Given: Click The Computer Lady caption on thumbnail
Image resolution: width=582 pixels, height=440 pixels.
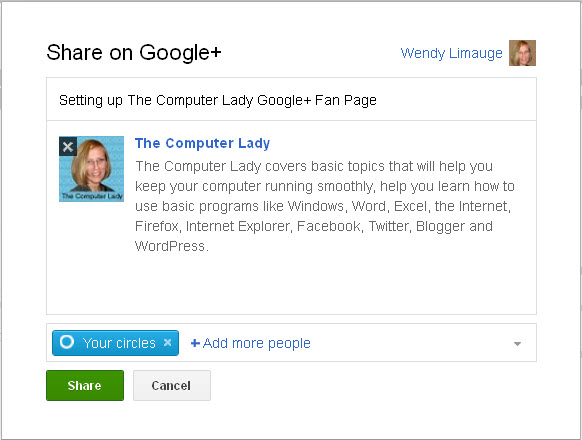Looking at the screenshot, I should pyautogui.click(x=92, y=196).
